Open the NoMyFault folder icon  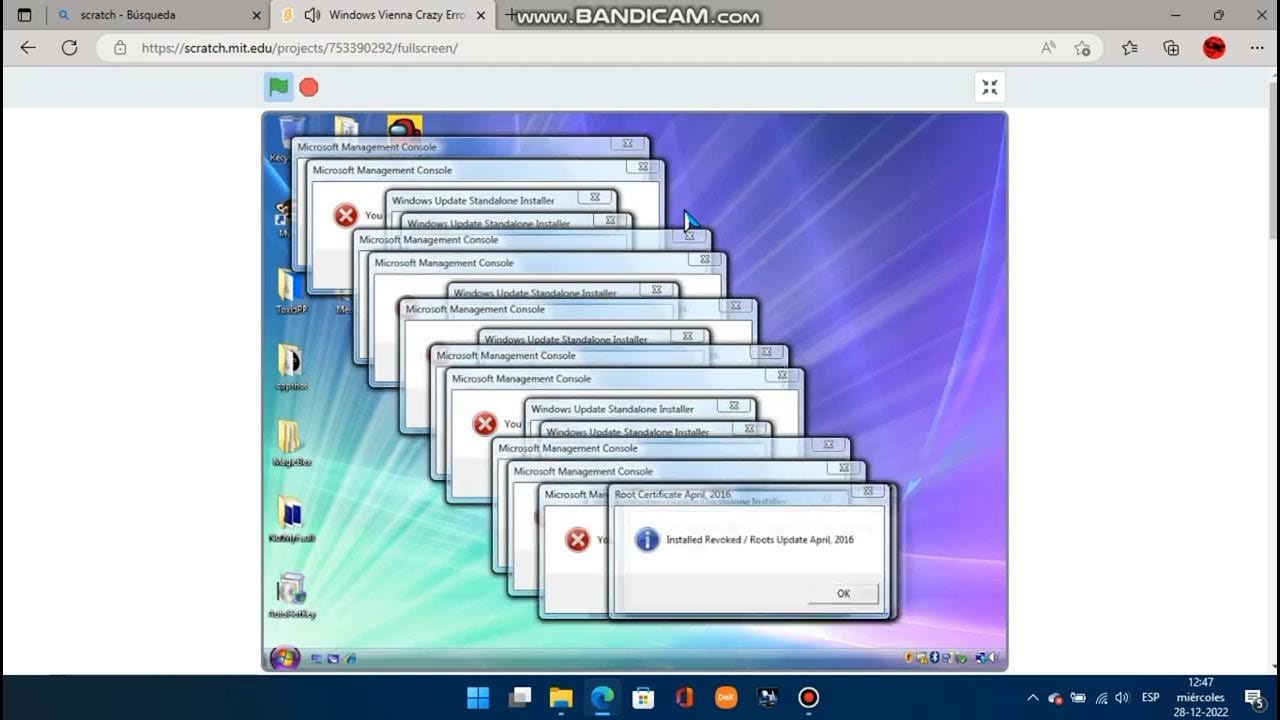(291, 519)
